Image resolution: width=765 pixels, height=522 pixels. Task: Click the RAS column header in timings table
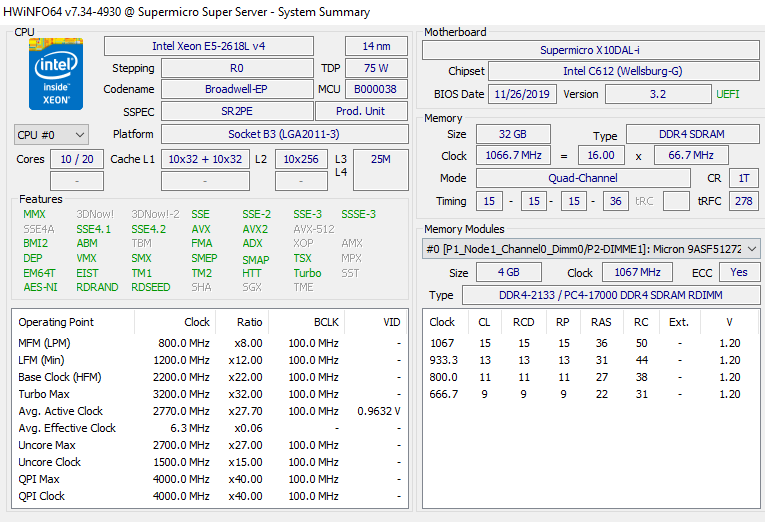[601, 322]
